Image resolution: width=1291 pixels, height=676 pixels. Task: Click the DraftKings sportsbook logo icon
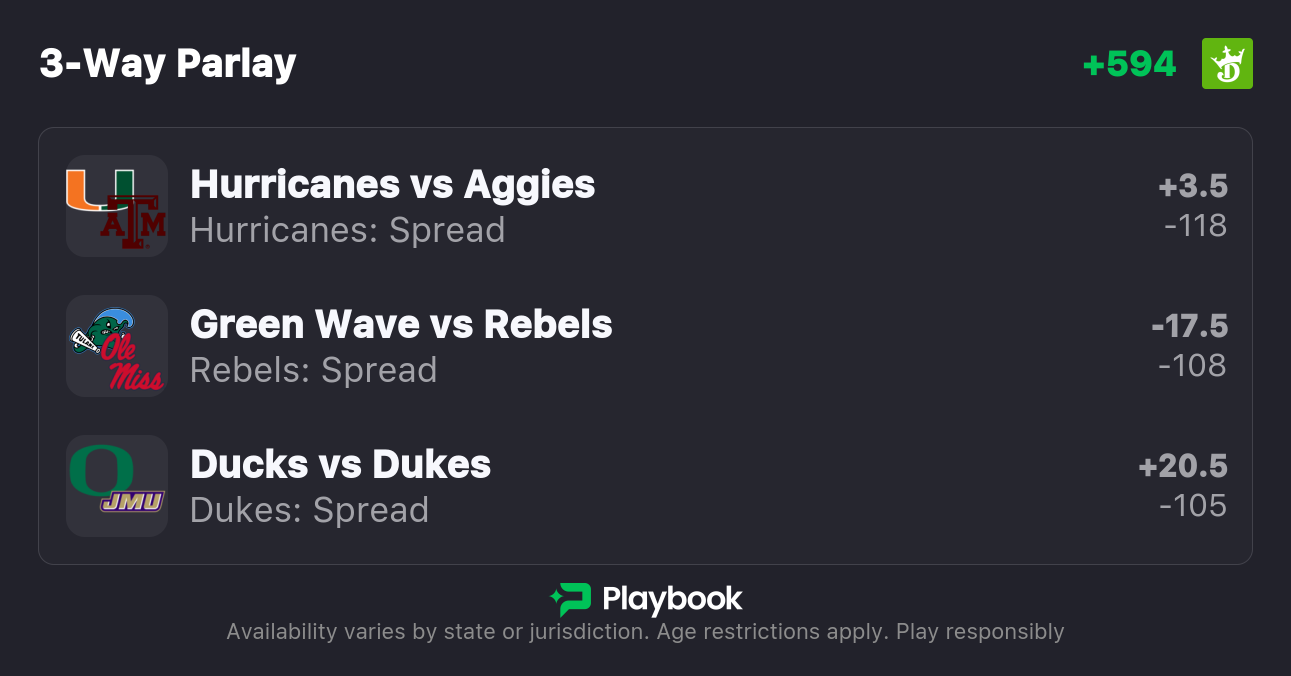click(1226, 64)
